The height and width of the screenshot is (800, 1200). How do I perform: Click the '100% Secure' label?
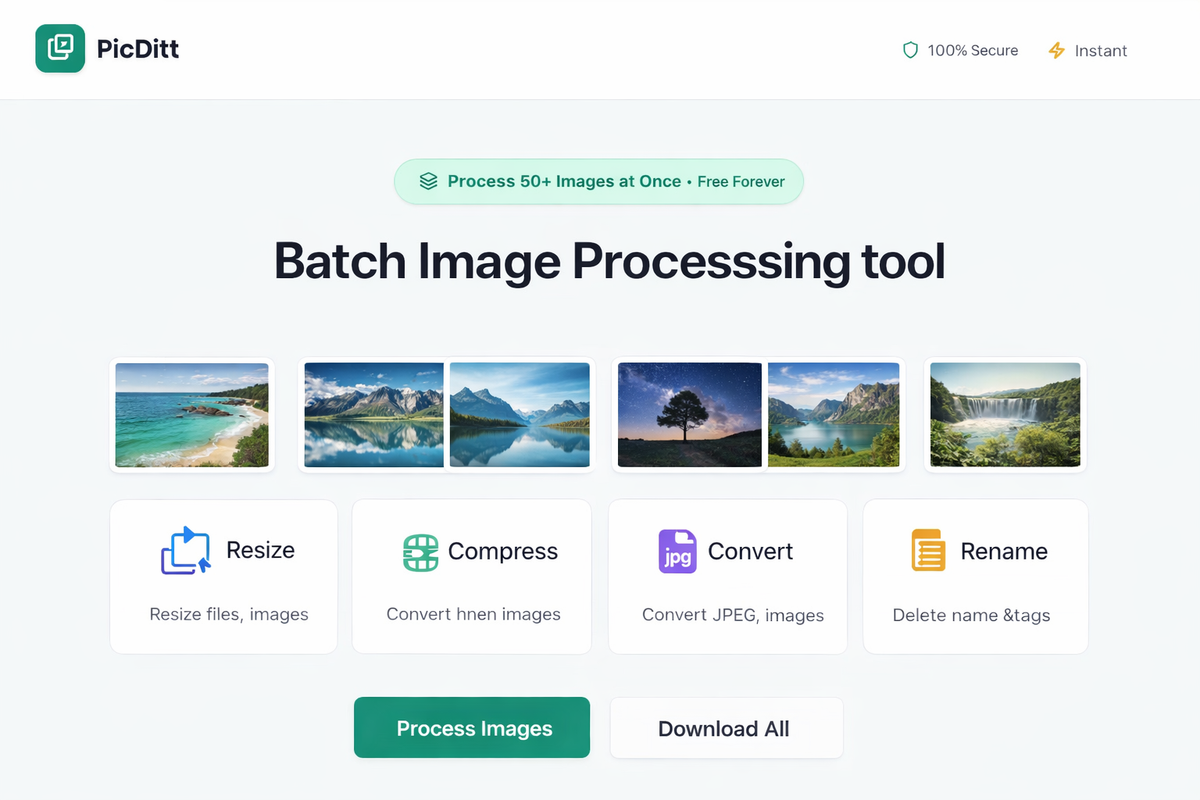pyautogui.click(x=973, y=50)
